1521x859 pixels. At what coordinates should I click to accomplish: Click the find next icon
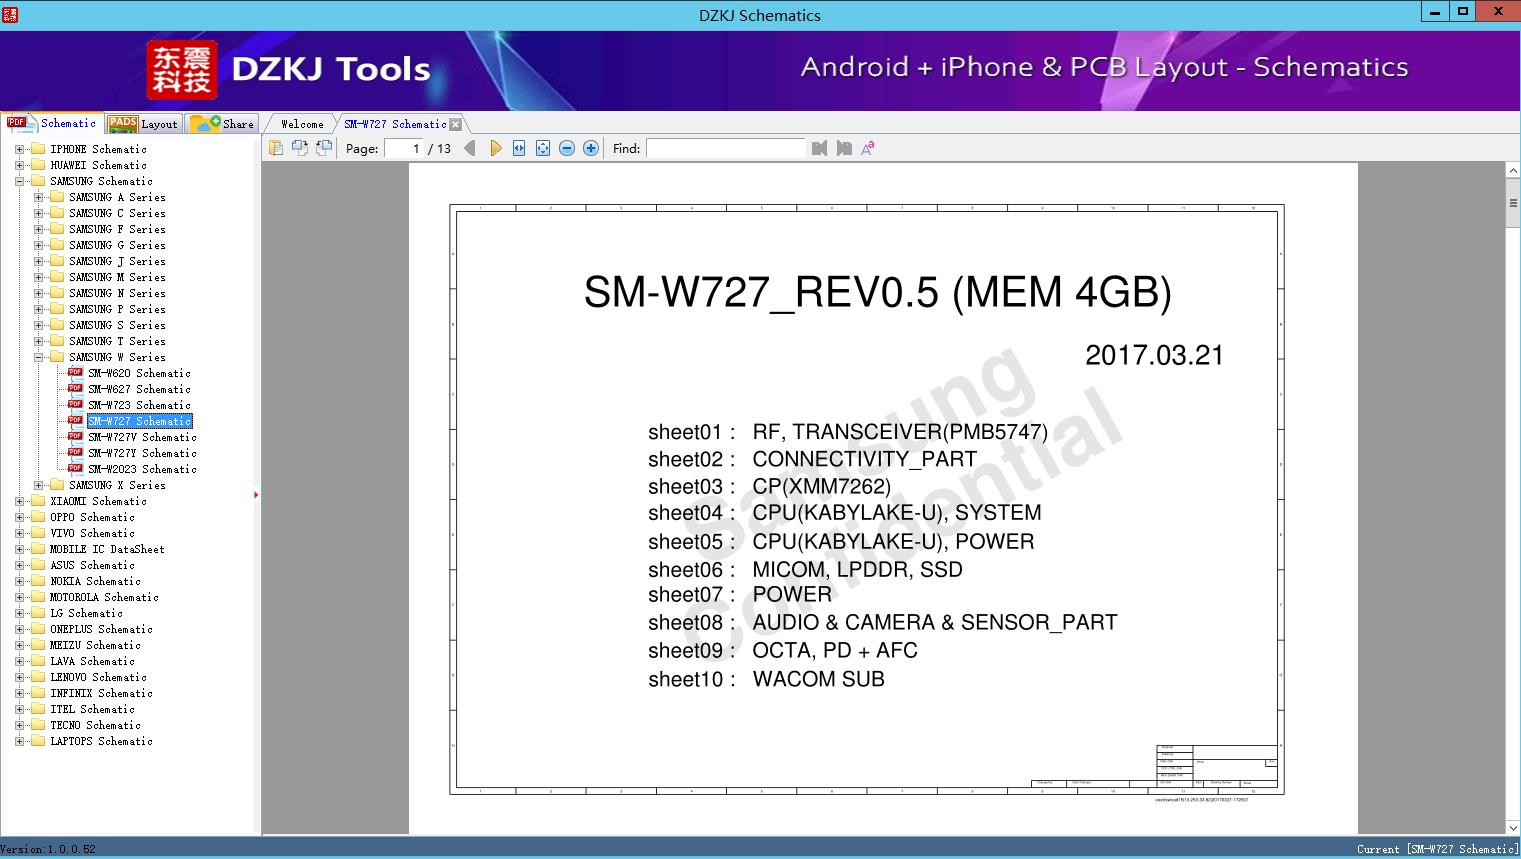point(844,148)
